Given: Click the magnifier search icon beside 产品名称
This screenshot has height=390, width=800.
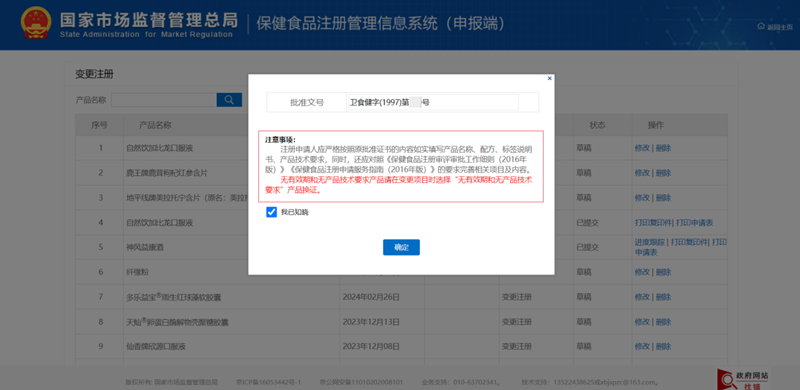Looking at the screenshot, I should point(229,100).
